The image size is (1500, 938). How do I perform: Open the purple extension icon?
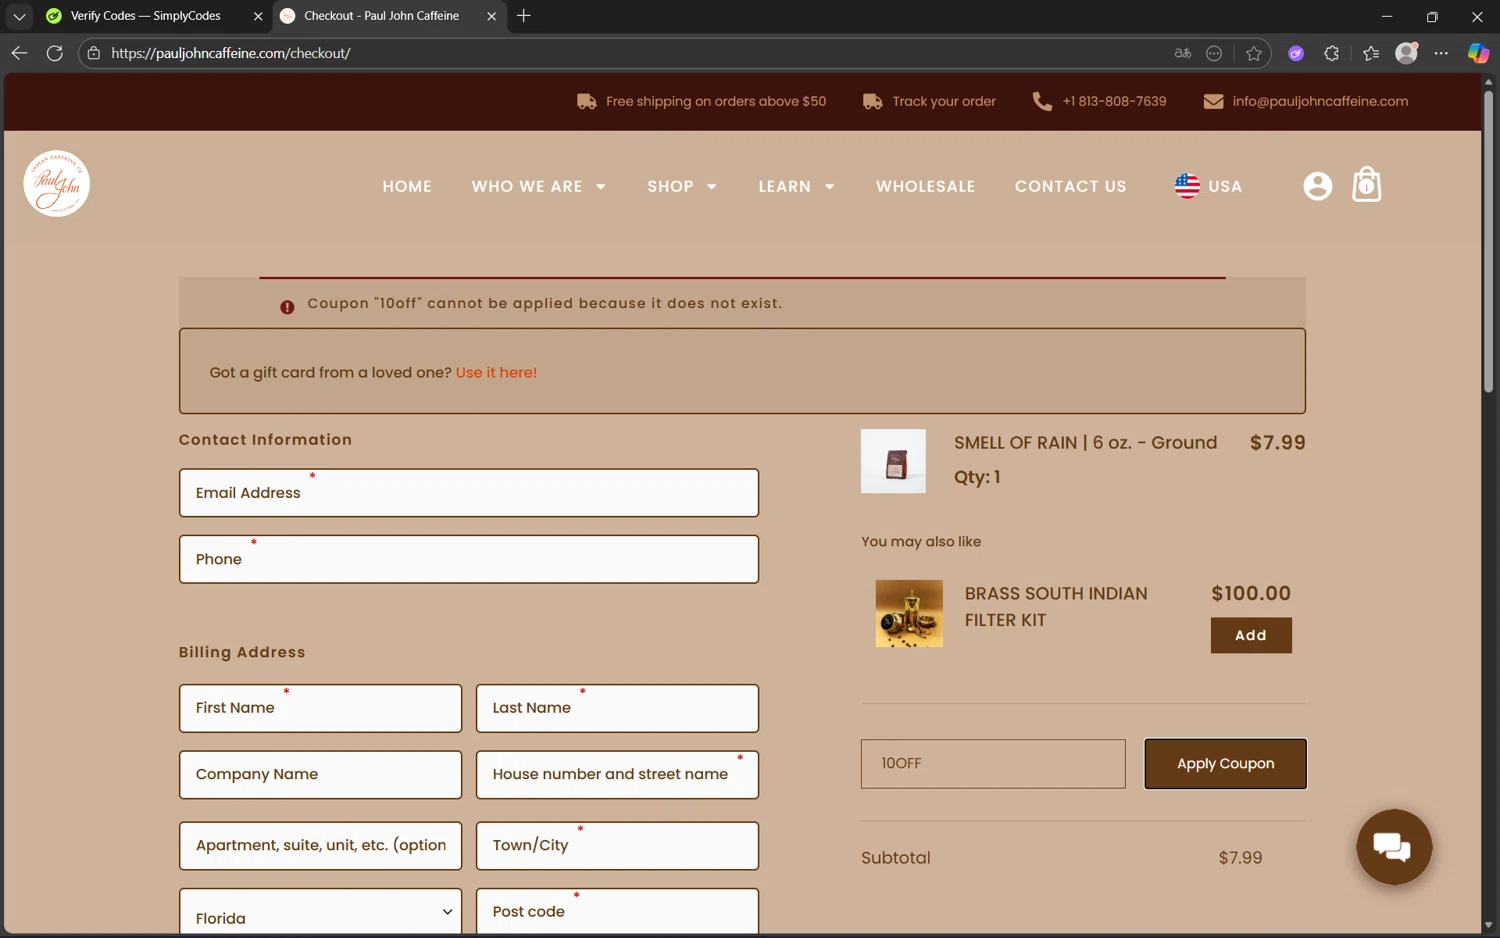1296,53
